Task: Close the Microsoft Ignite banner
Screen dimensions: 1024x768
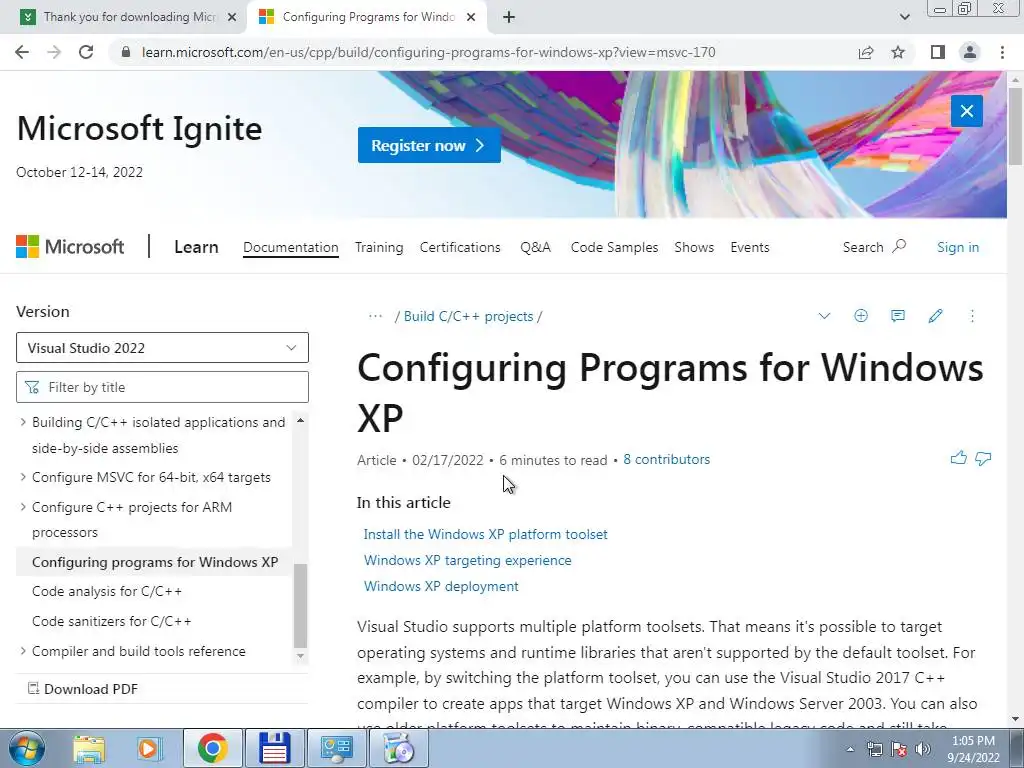Action: pos(967,111)
